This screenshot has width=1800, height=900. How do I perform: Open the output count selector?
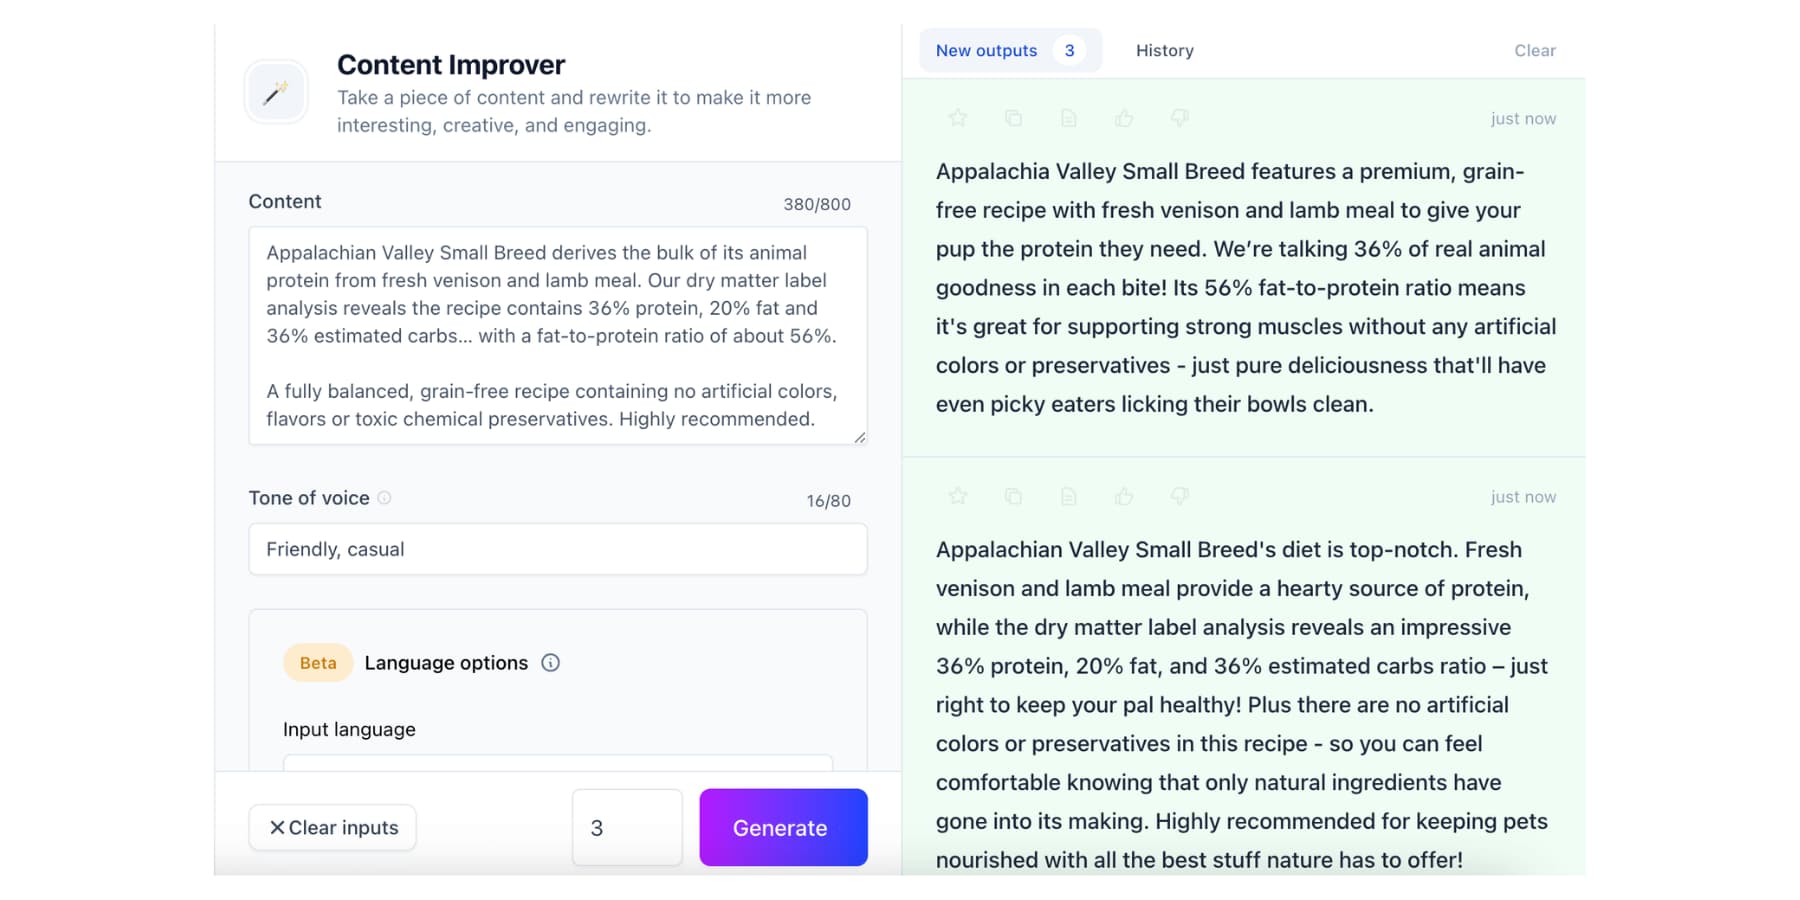(627, 827)
